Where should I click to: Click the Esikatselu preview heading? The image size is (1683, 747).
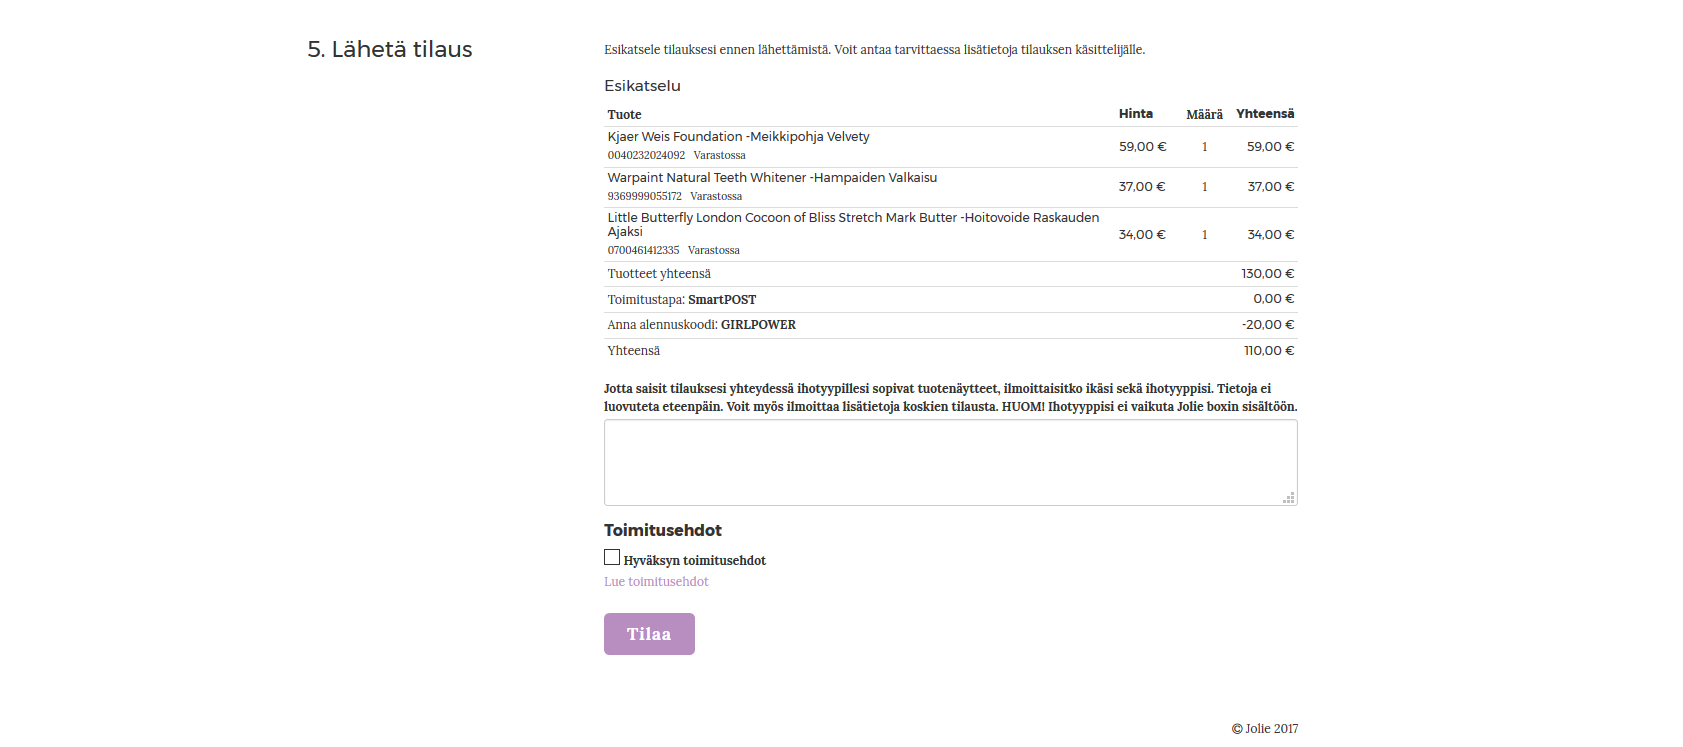click(x=642, y=86)
